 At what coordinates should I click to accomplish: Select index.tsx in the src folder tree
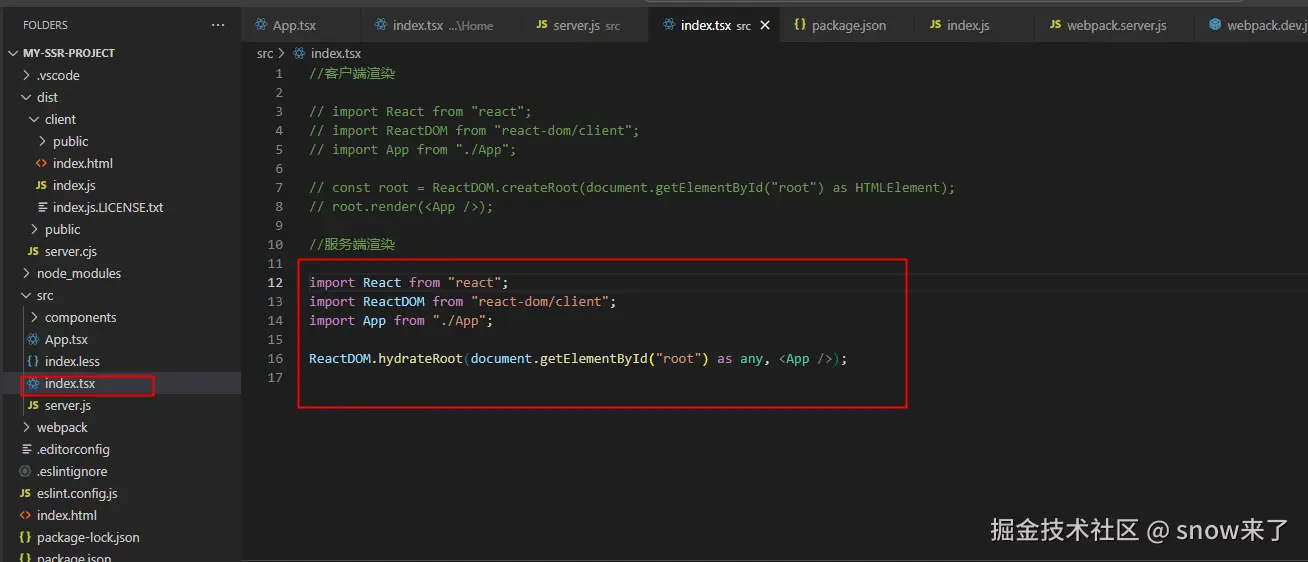point(70,383)
